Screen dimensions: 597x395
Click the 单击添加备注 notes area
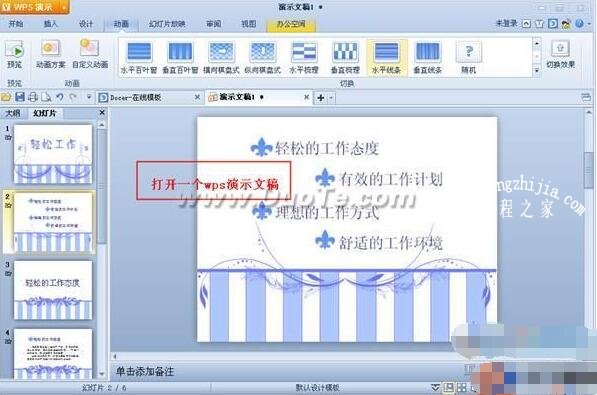click(x=145, y=371)
